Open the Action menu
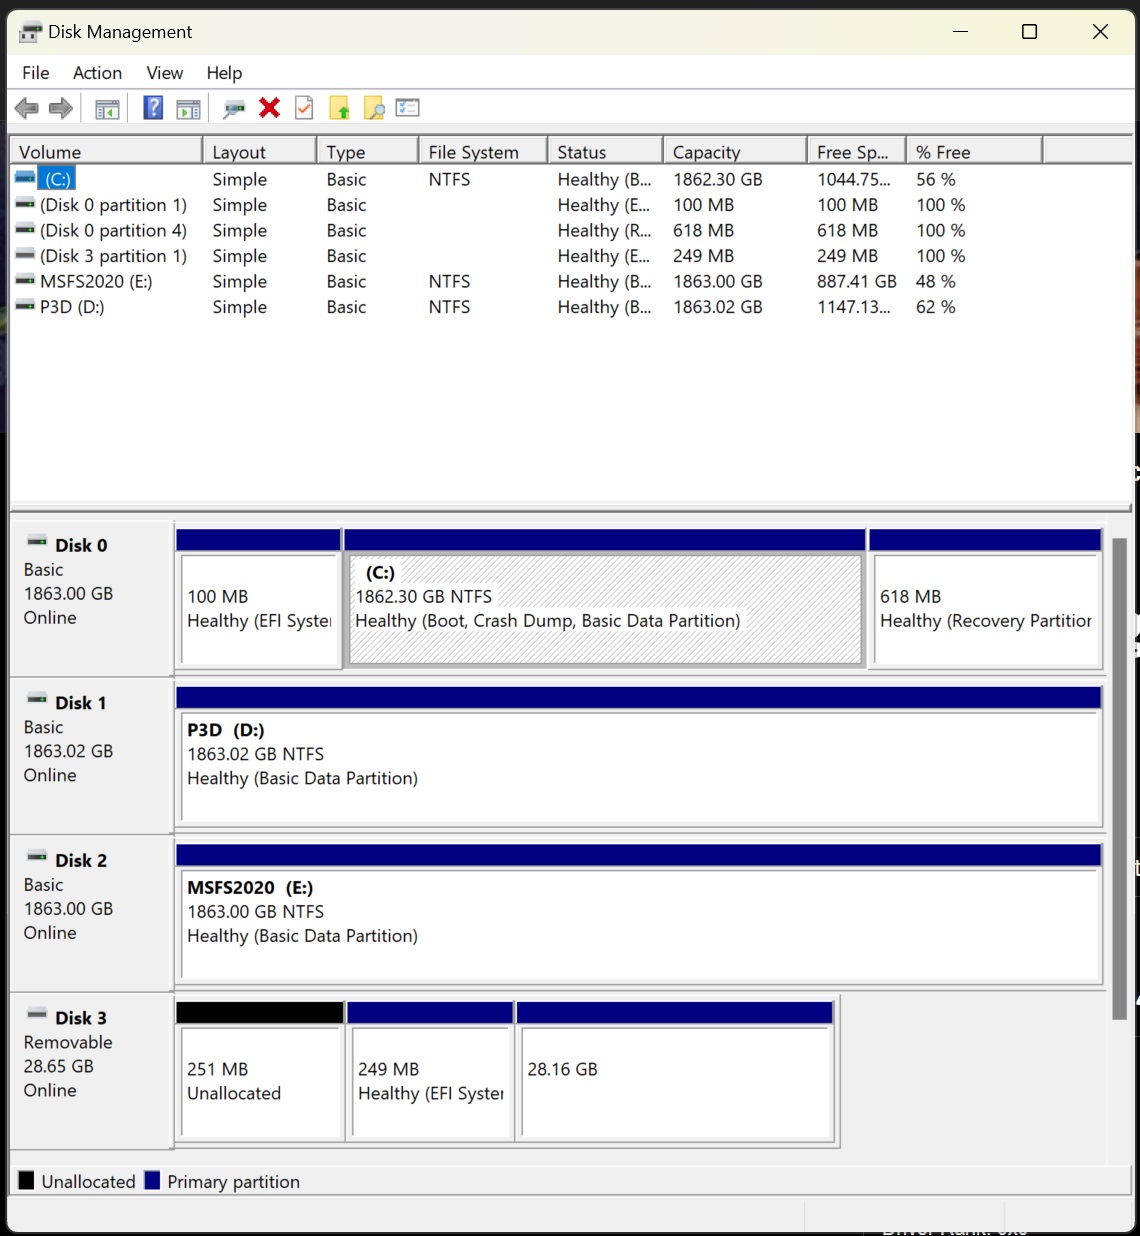The image size is (1140, 1236). click(96, 72)
